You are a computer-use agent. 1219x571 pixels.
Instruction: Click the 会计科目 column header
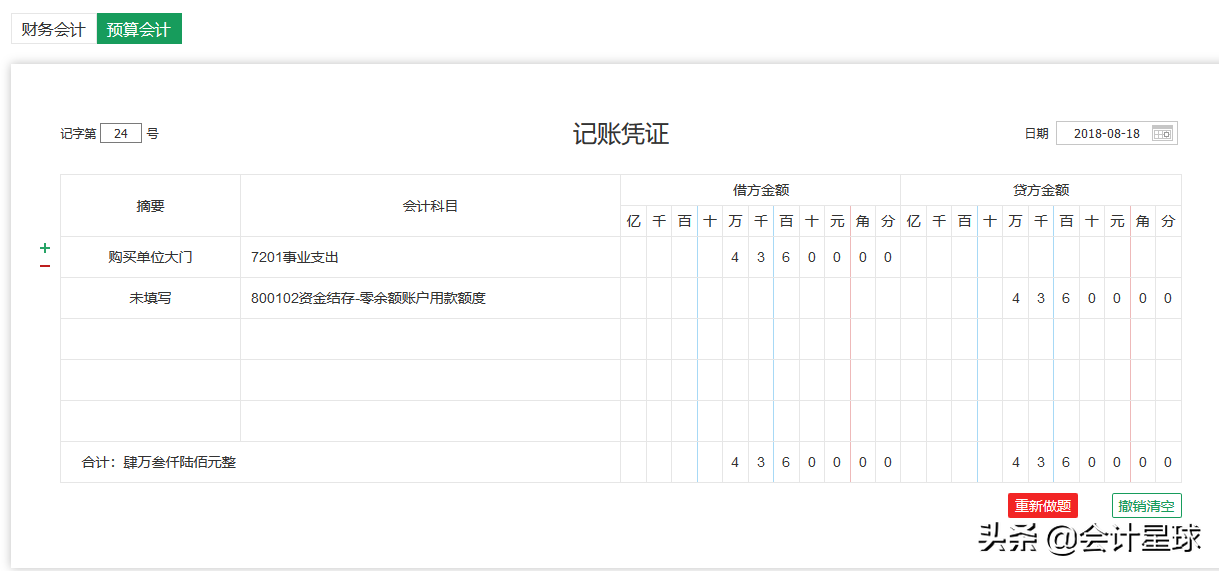(430, 206)
